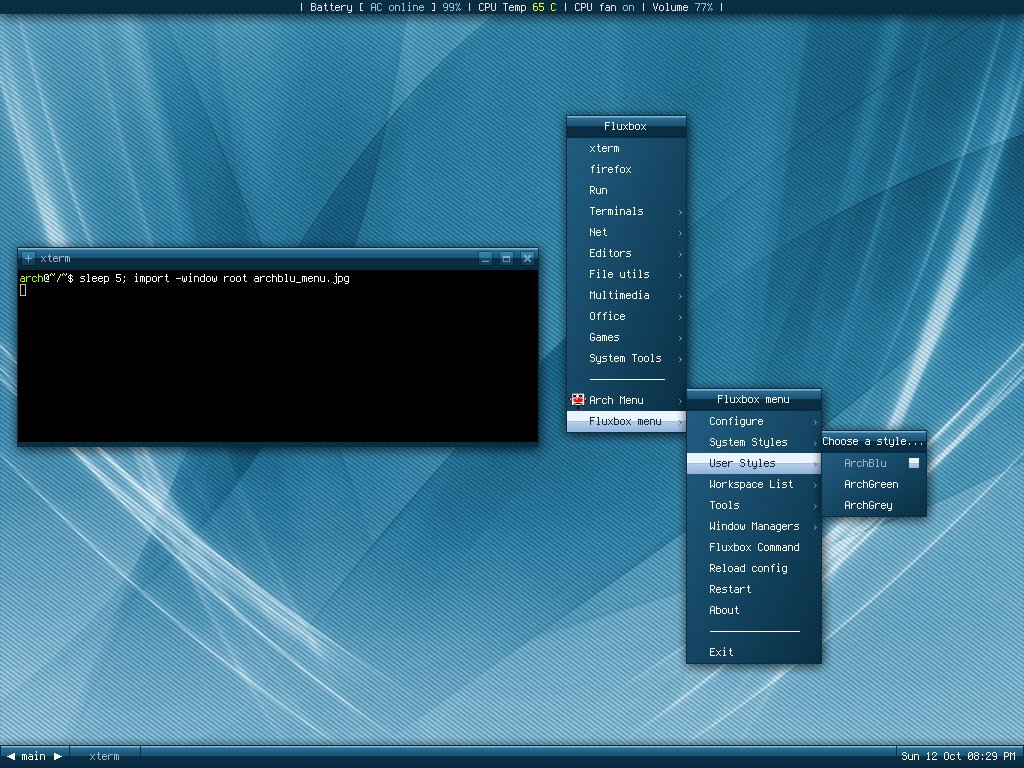The image size is (1024, 768).
Task: Click inside the xterm terminal area
Action: [x=278, y=356]
